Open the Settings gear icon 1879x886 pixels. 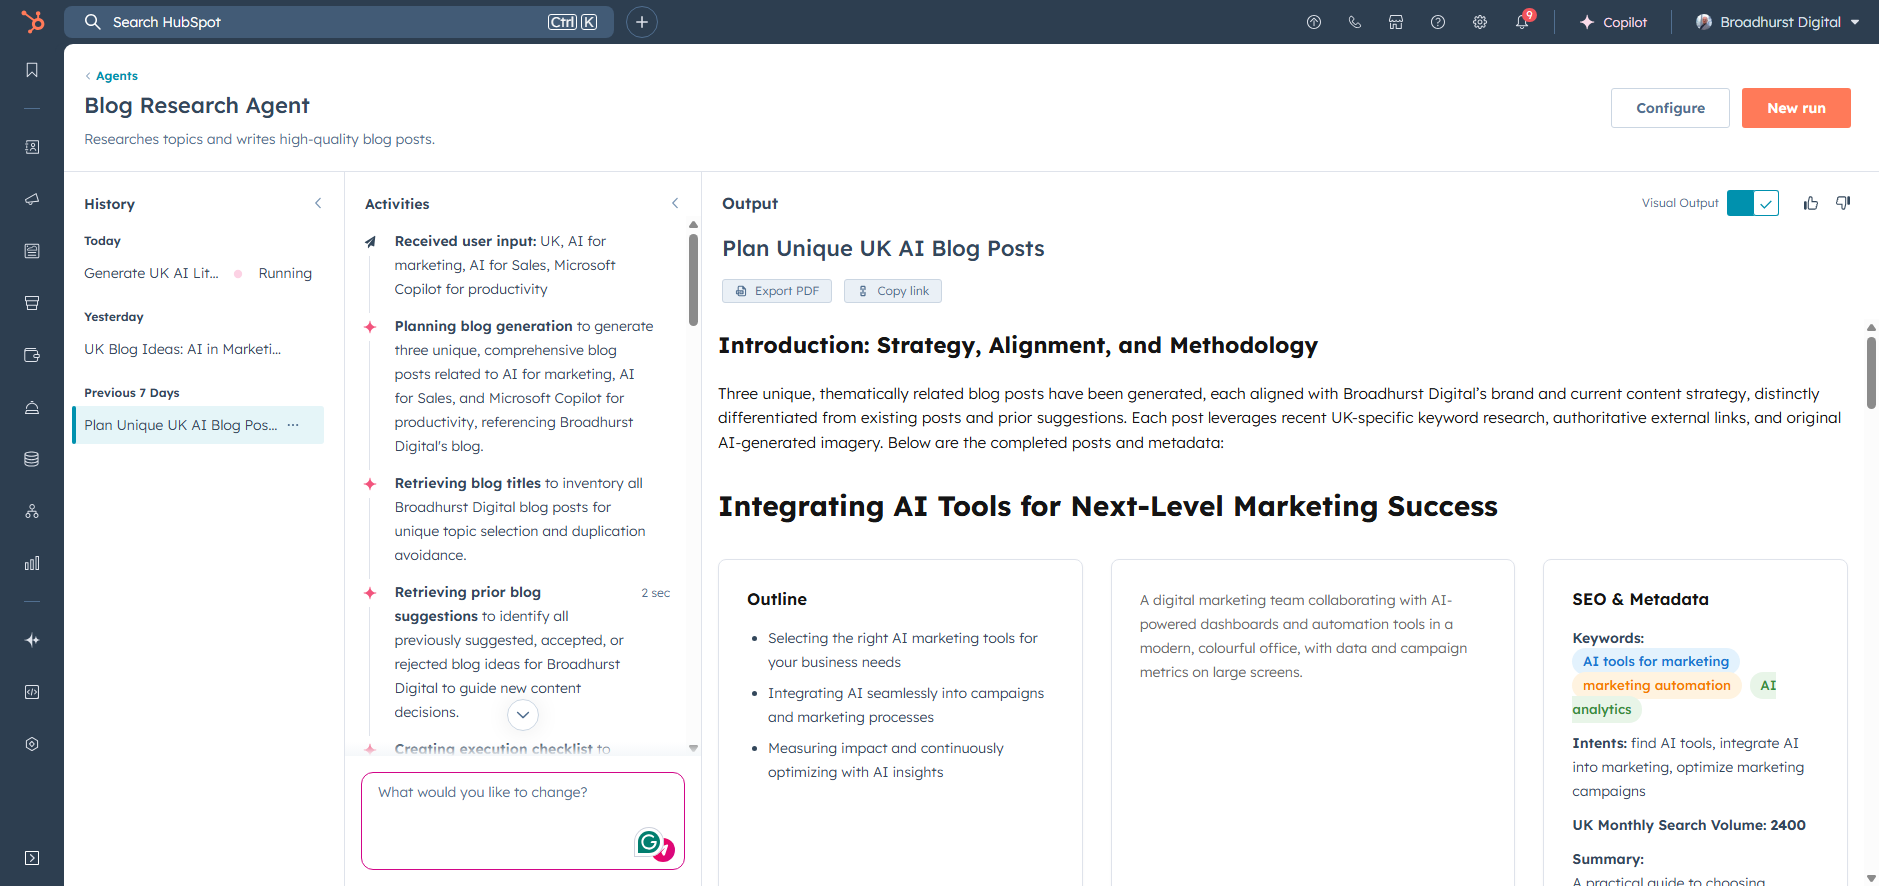(1480, 22)
